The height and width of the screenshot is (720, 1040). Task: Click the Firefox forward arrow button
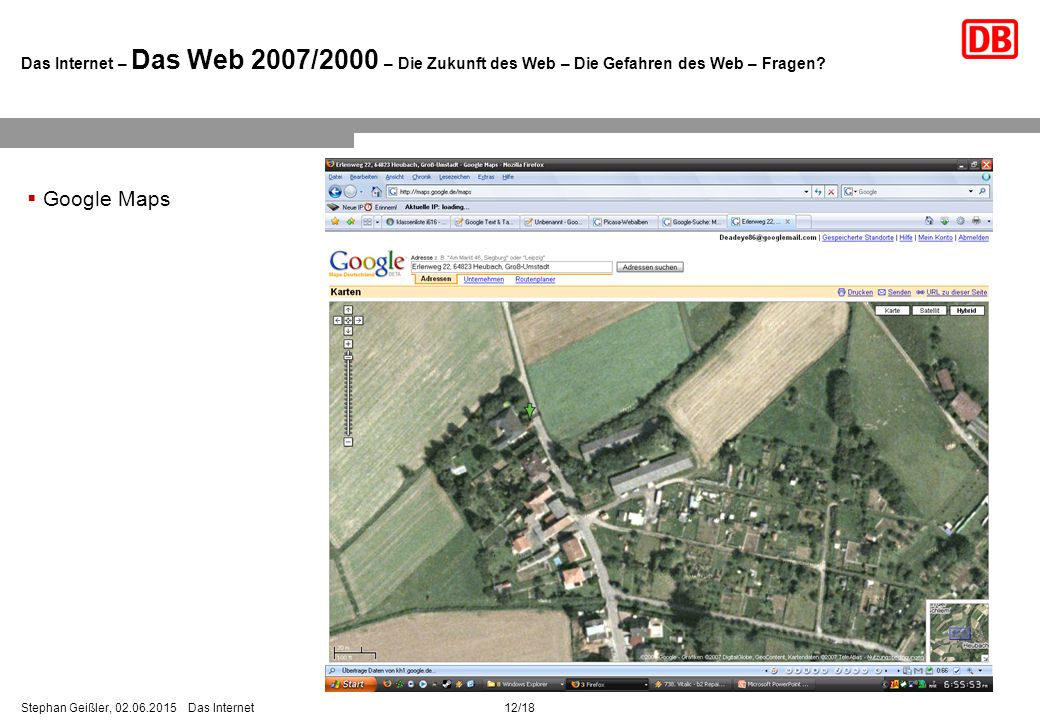(350, 192)
